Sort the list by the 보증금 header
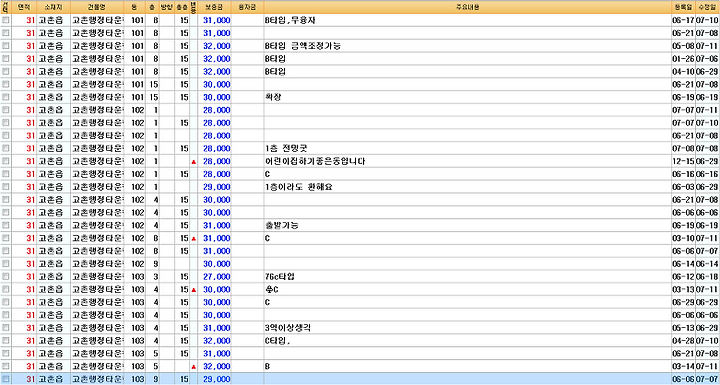 (214, 7)
